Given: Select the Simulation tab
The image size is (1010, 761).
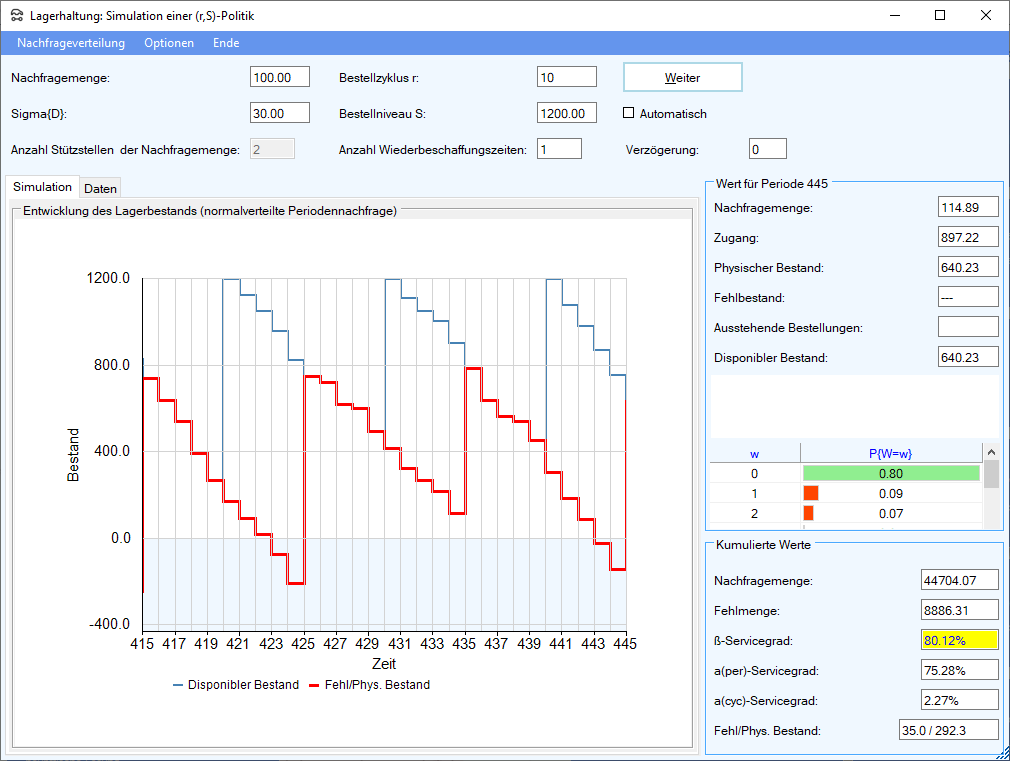Looking at the screenshot, I should [42, 187].
